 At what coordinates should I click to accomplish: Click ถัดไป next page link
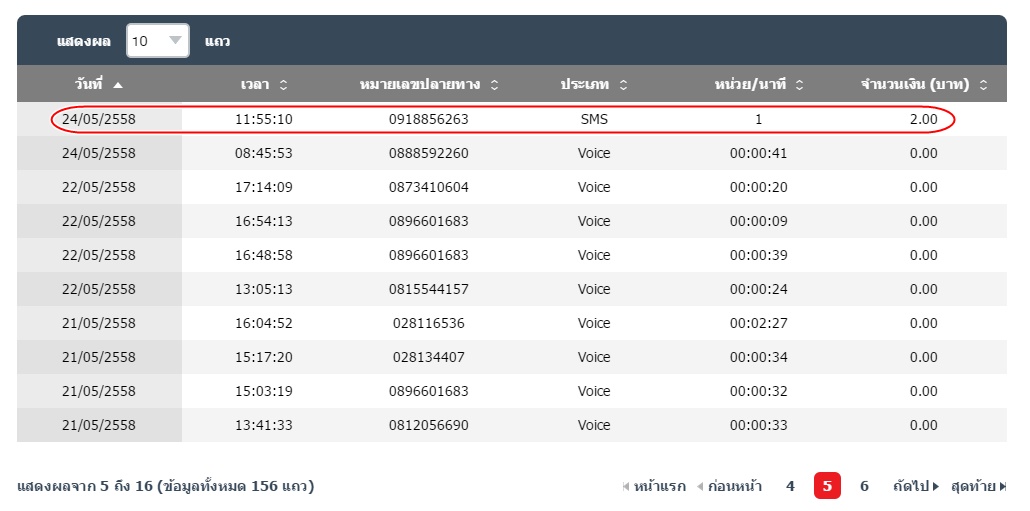tap(915, 486)
